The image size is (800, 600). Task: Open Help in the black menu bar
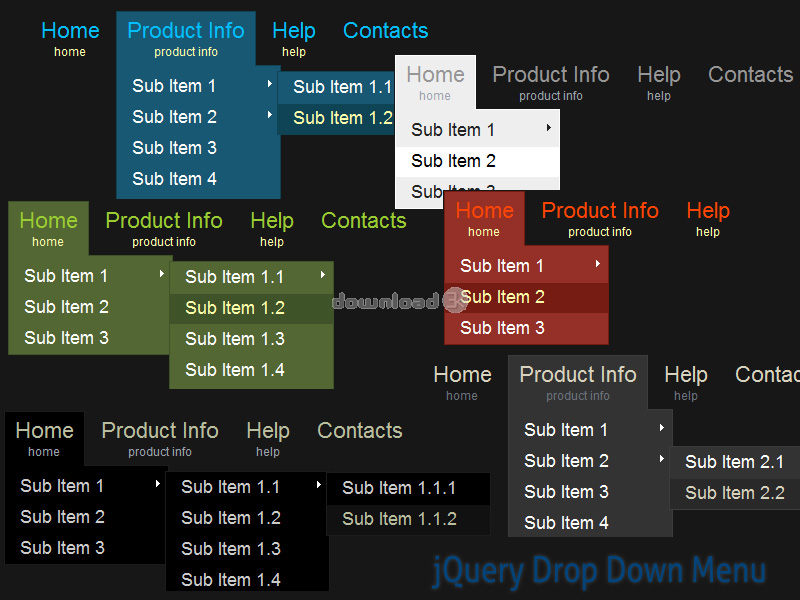pos(268,438)
